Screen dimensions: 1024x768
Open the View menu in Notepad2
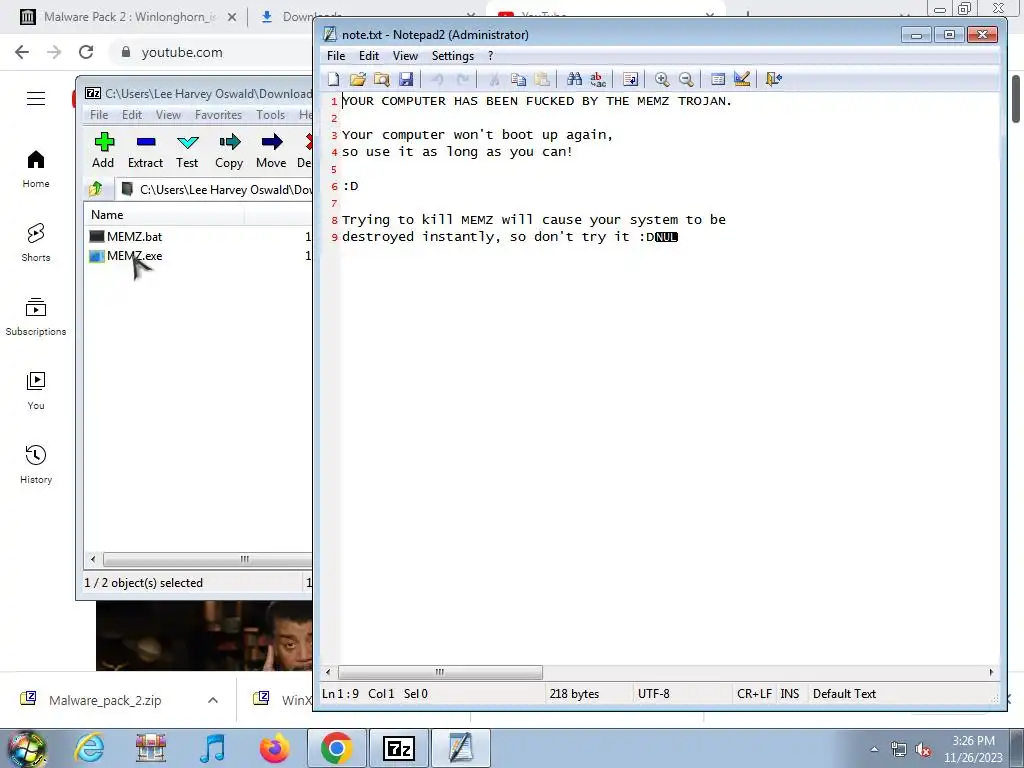[x=405, y=56]
